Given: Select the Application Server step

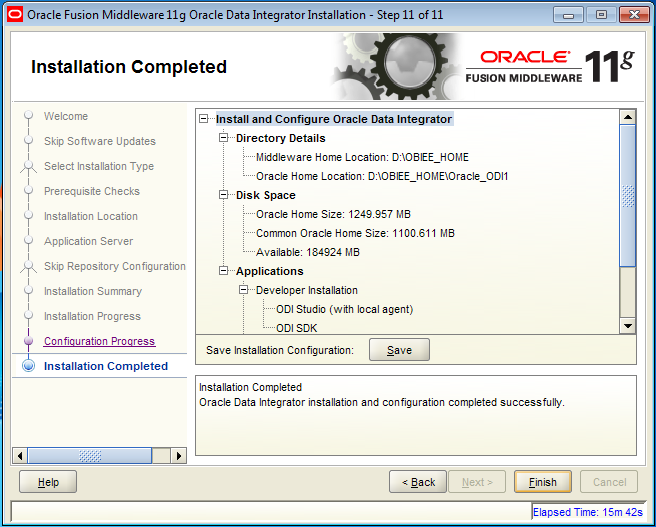Looking at the screenshot, I should (89, 241).
